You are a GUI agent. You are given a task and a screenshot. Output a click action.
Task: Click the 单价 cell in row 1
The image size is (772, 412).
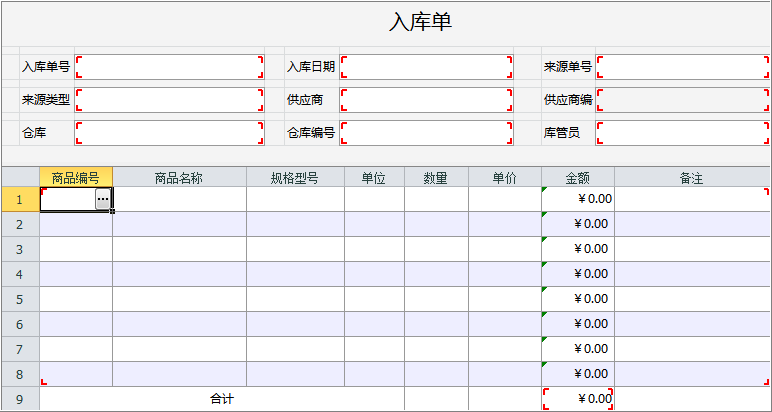505,199
